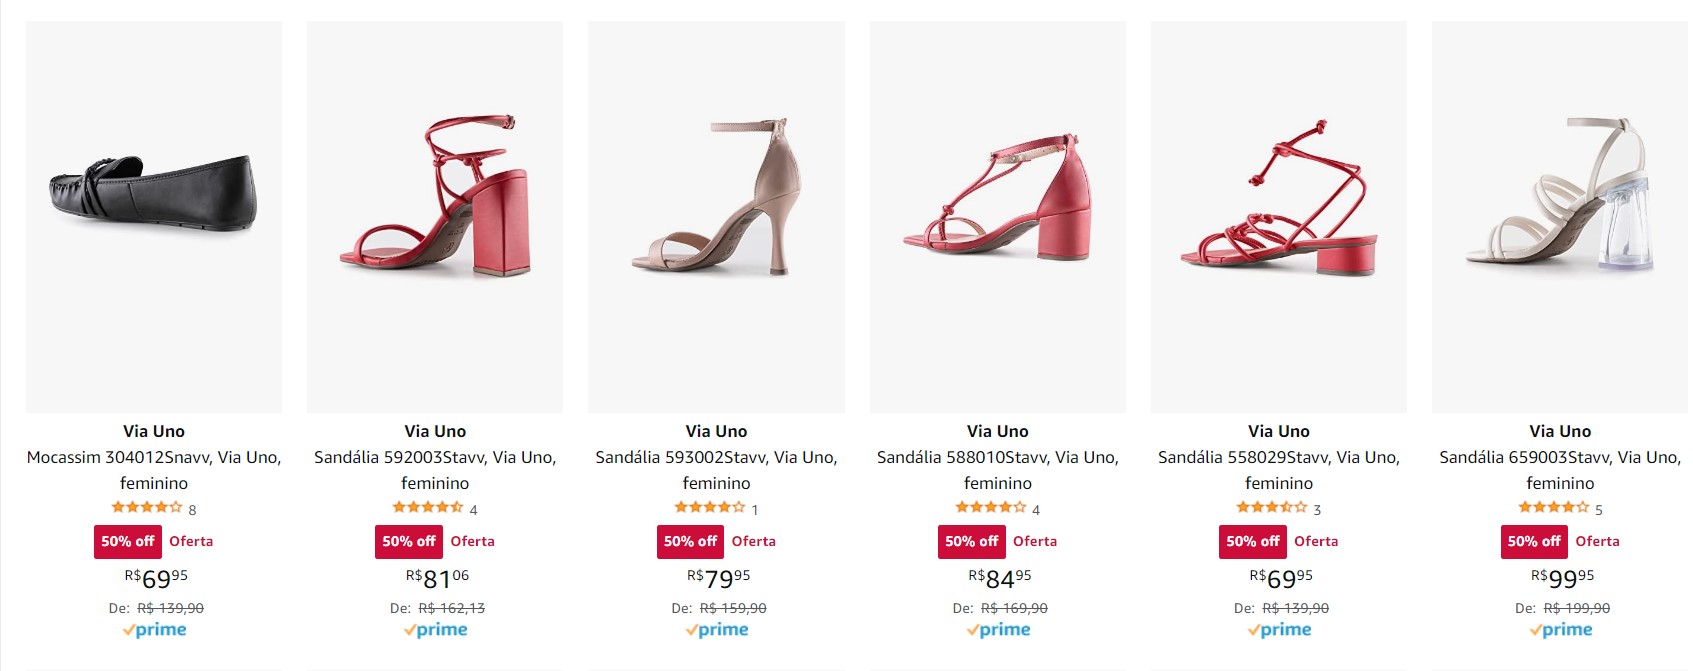1693x671 pixels.
Task: Click the Prime icon under Mocassim 304012Snavv
Action: point(155,629)
